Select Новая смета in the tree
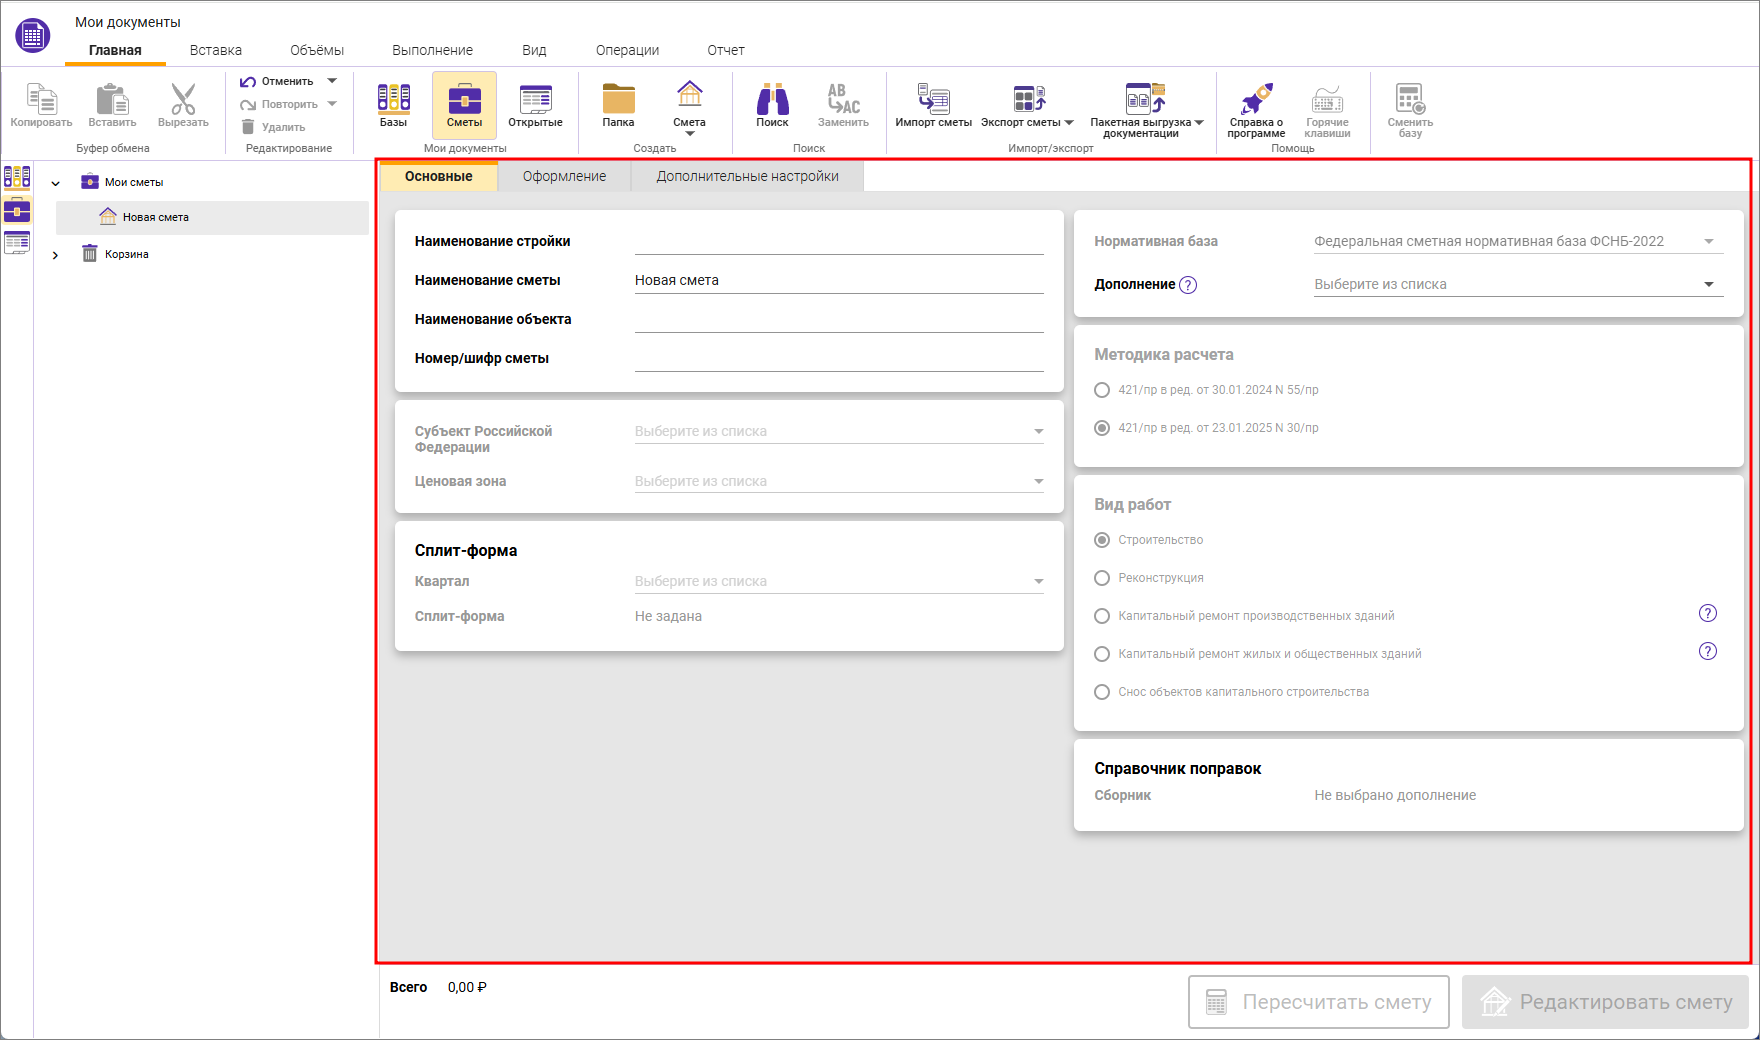This screenshot has height=1040, width=1760. point(156,217)
